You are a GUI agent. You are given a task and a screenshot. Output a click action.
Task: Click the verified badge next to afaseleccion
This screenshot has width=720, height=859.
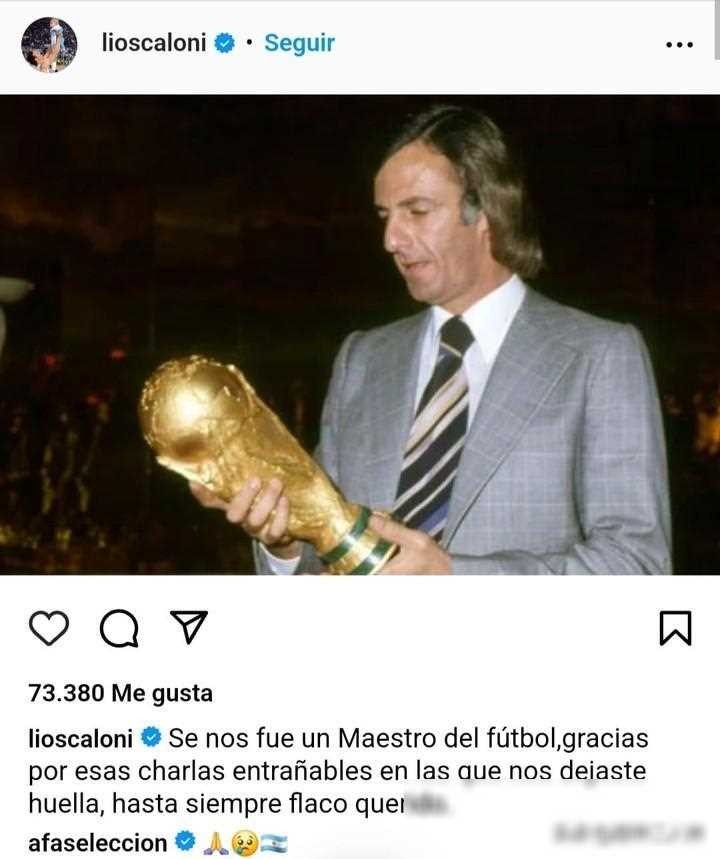pyautogui.click(x=185, y=841)
